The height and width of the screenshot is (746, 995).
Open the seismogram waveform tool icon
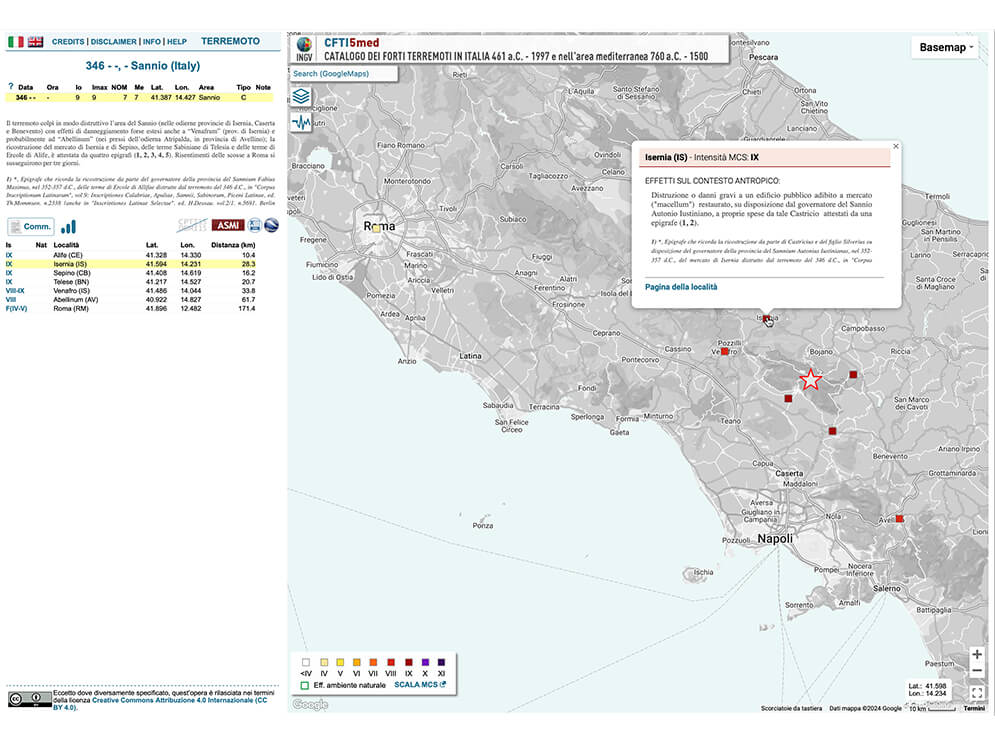301,122
